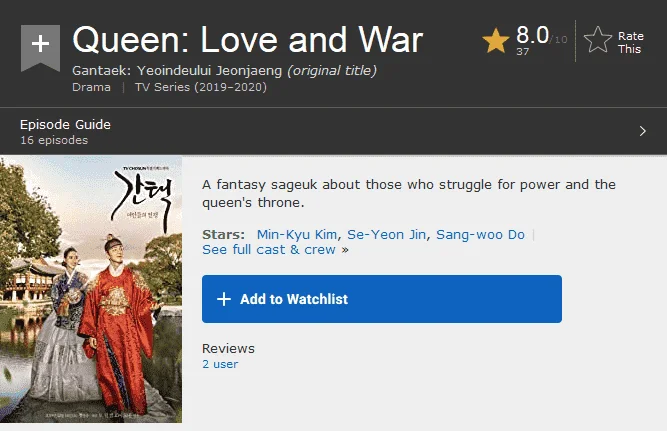Follow the See full cast & crew link
667x431 pixels.
[x=269, y=250]
